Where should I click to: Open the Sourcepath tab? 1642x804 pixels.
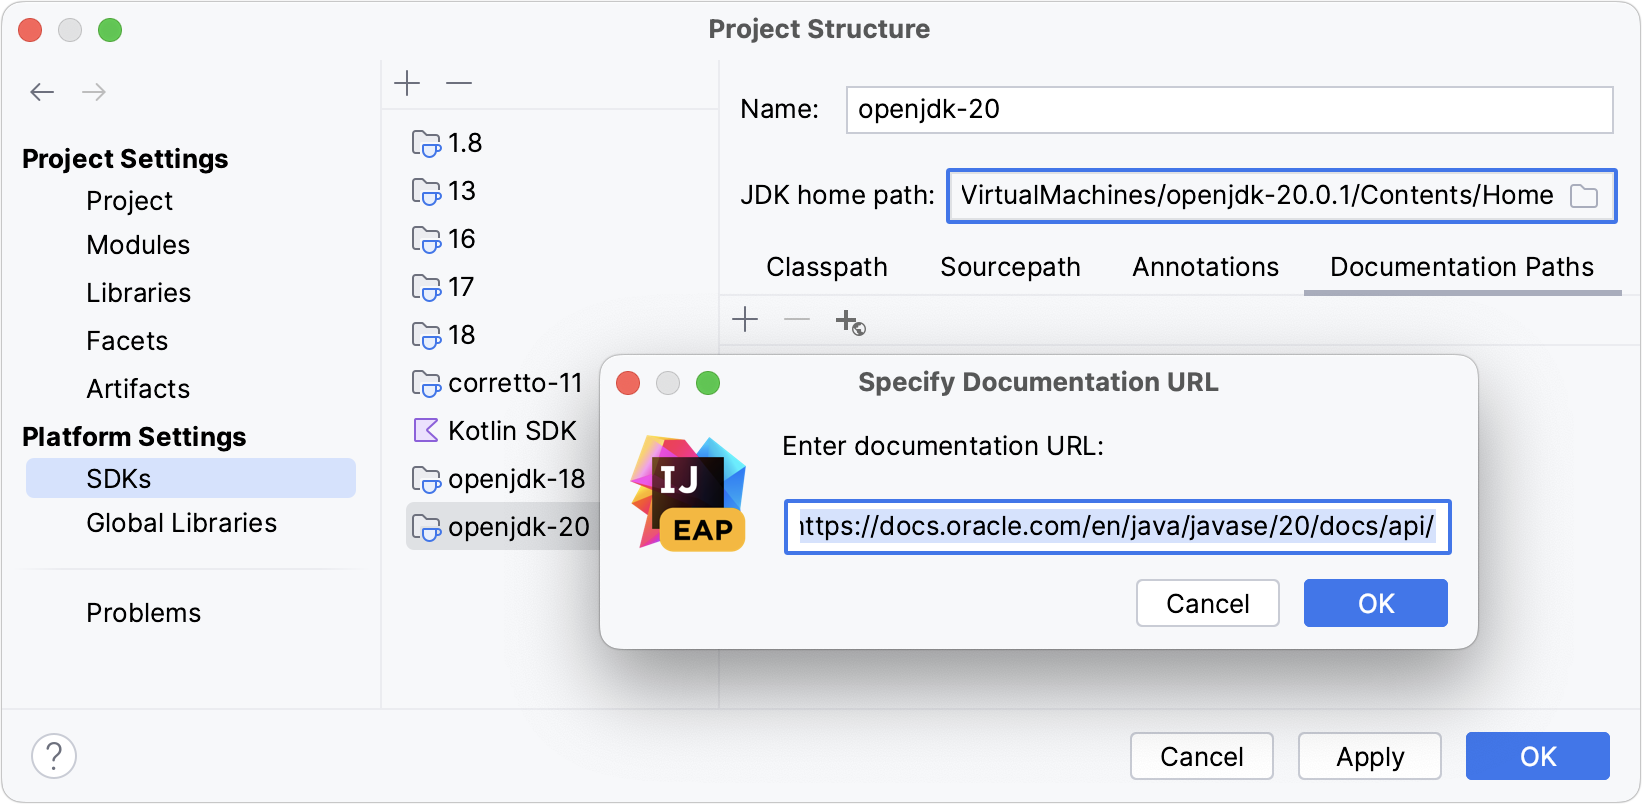(1010, 267)
